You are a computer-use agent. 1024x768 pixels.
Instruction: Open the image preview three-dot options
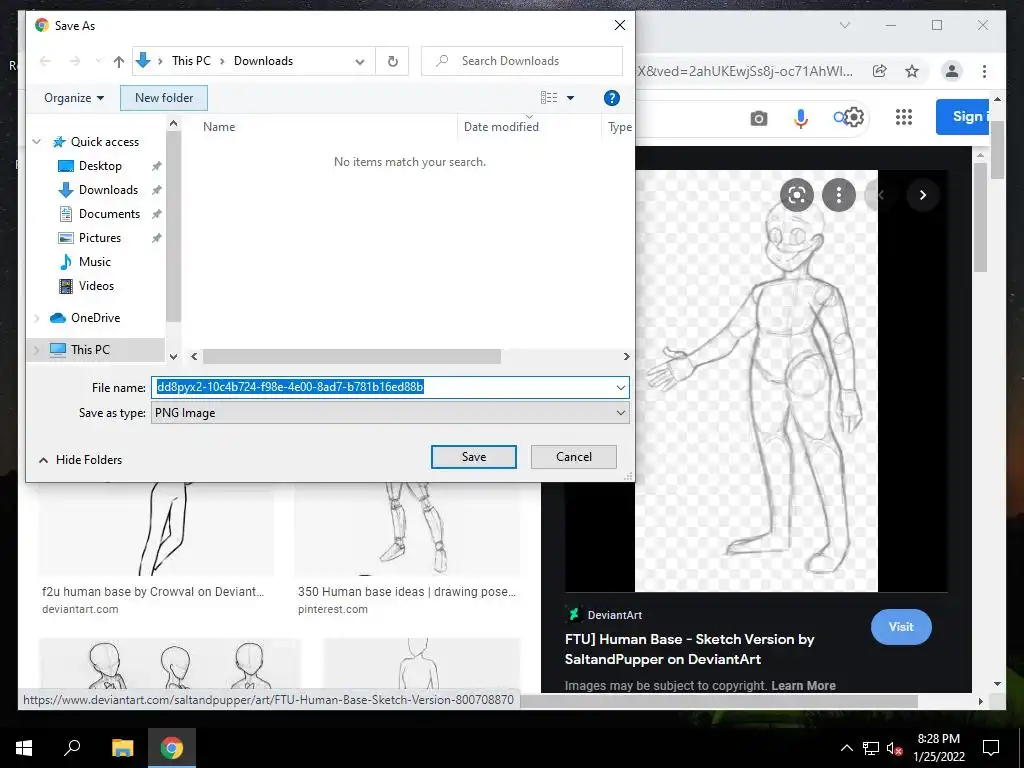click(x=839, y=195)
